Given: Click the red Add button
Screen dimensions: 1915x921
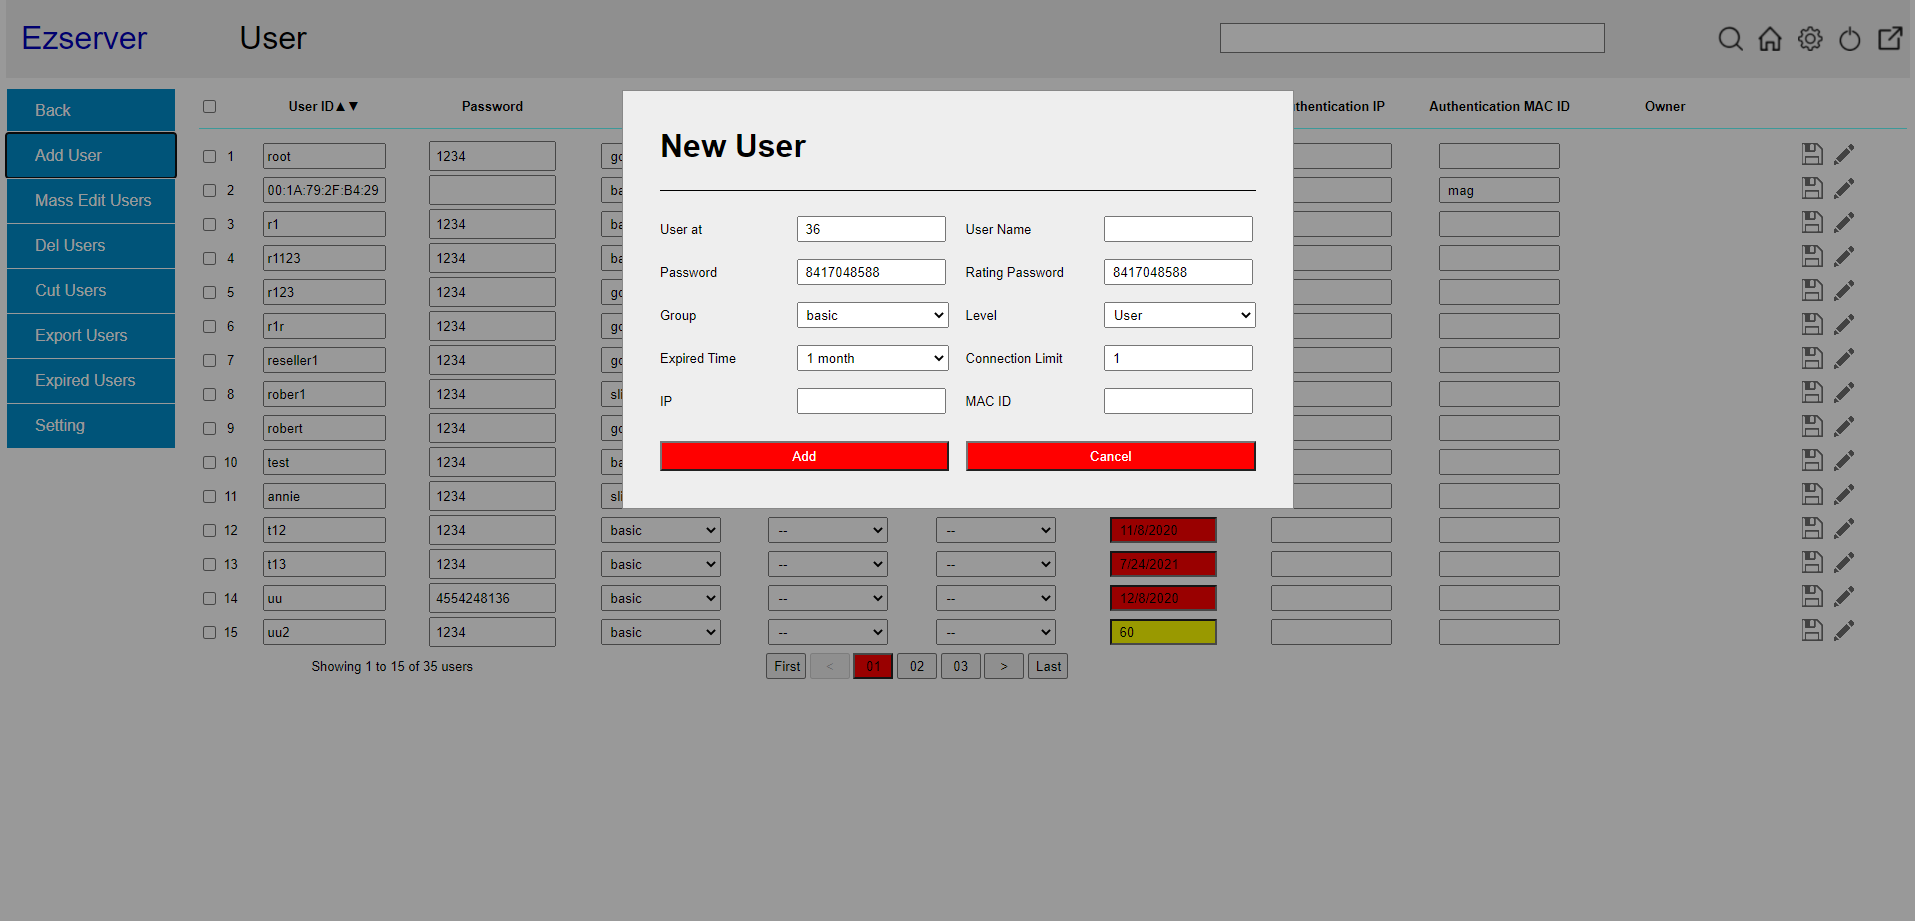Looking at the screenshot, I should (x=804, y=456).
